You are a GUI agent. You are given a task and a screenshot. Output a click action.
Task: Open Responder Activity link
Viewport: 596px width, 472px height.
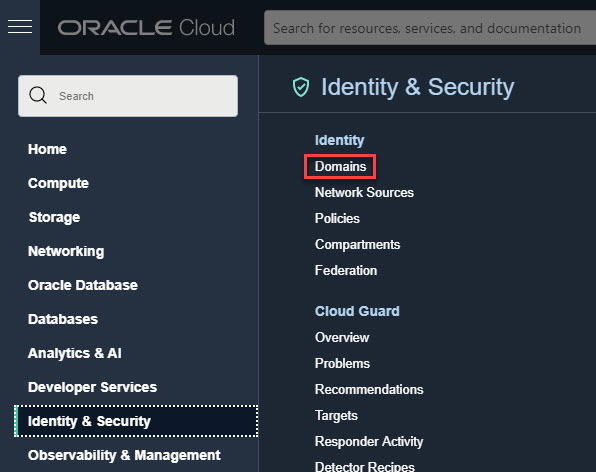369,442
